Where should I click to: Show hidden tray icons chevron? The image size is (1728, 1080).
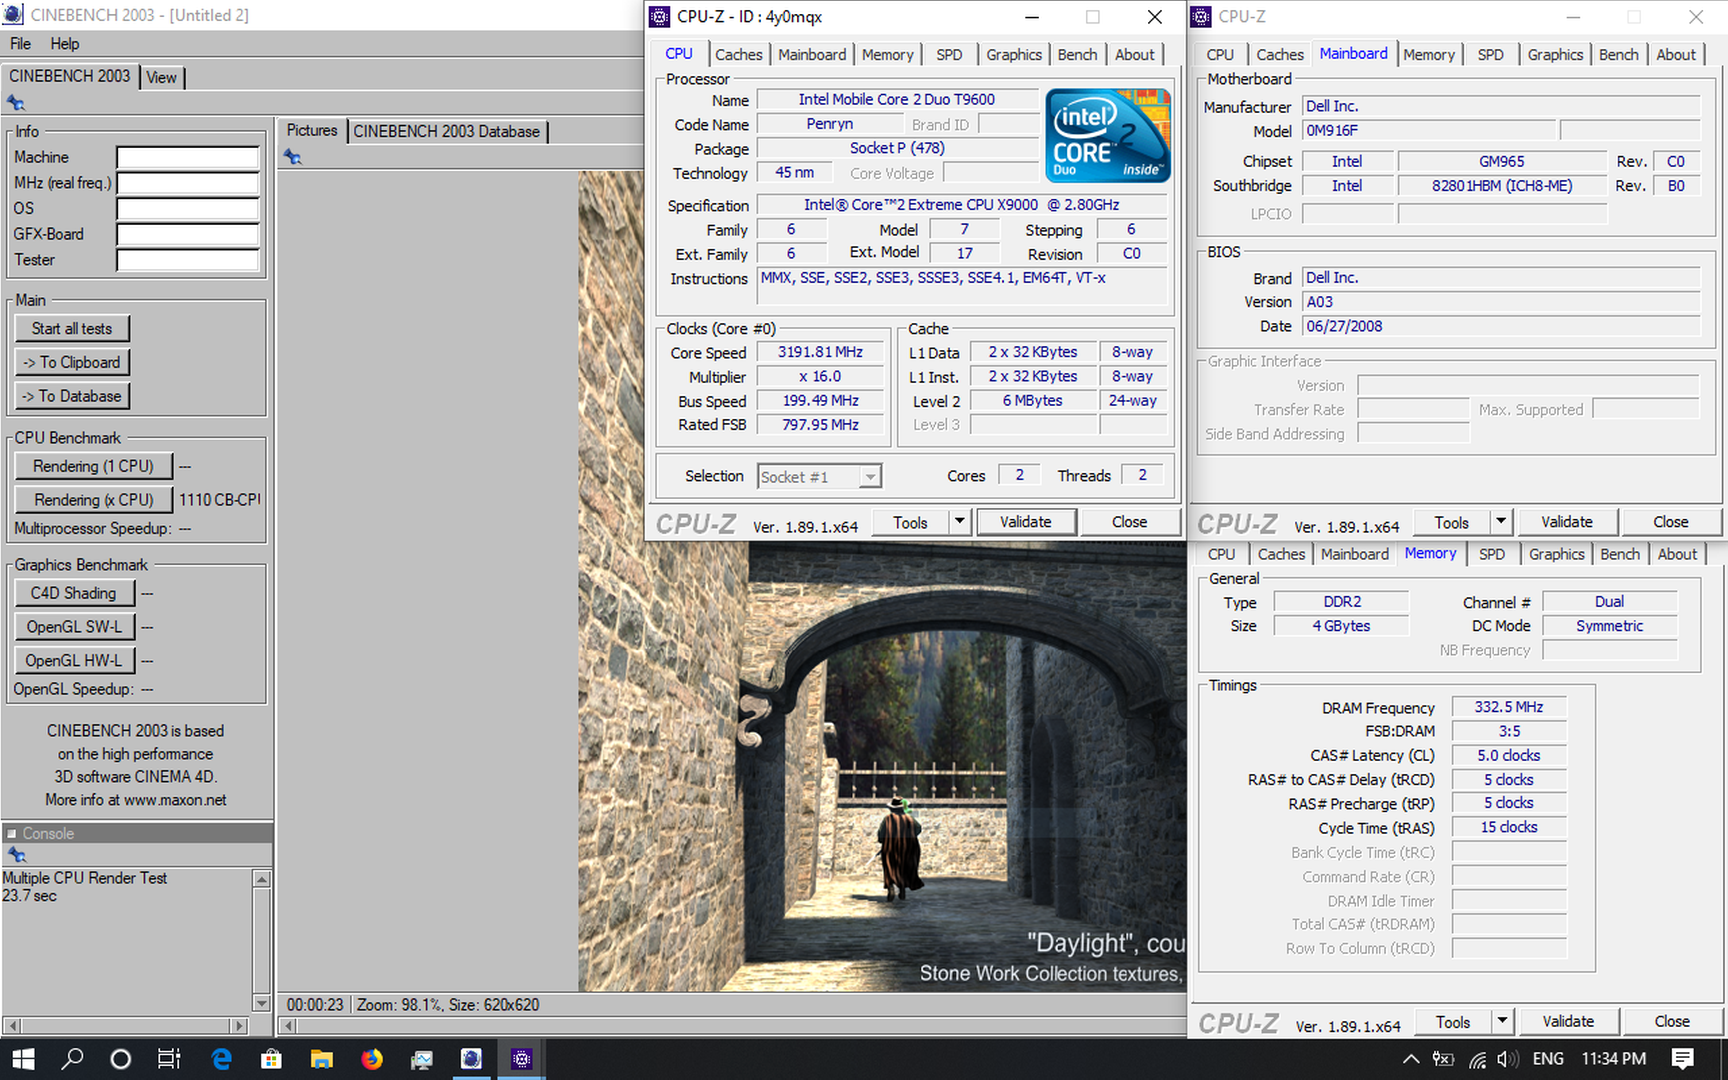point(1411,1059)
